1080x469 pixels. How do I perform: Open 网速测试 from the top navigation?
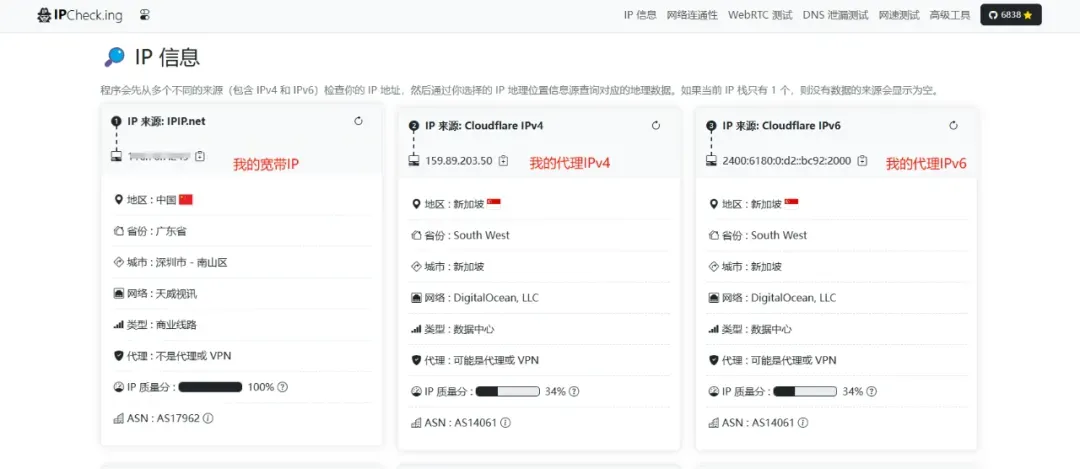point(899,15)
